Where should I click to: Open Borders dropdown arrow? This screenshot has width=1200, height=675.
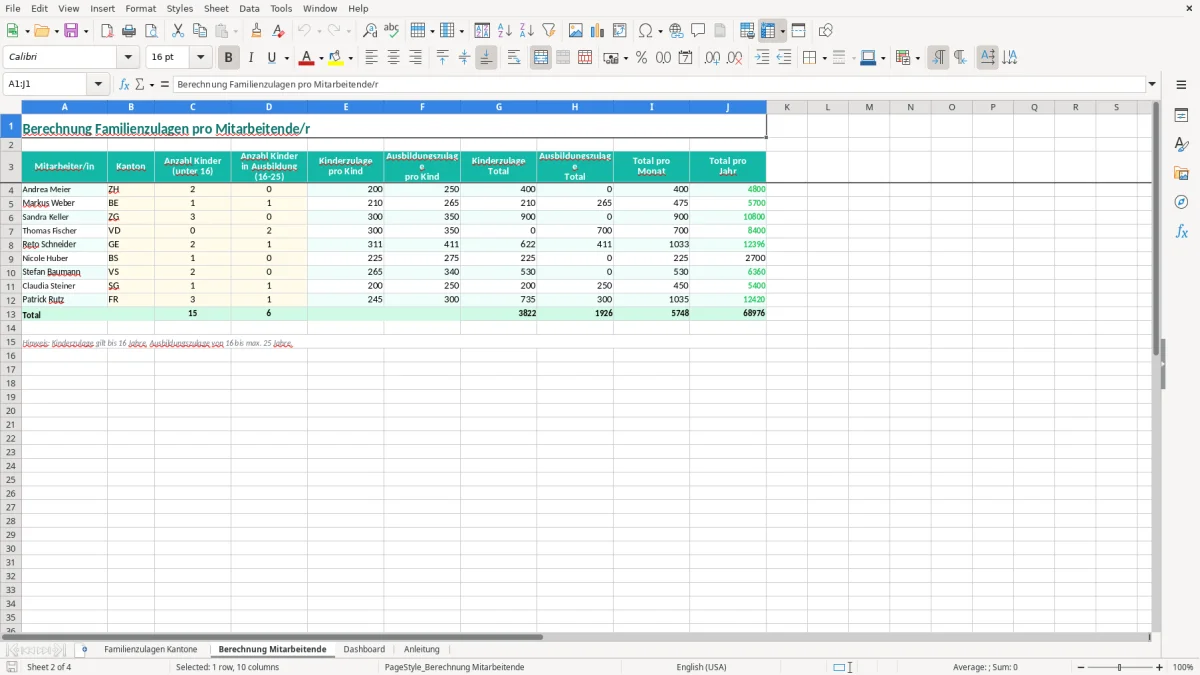click(824, 58)
